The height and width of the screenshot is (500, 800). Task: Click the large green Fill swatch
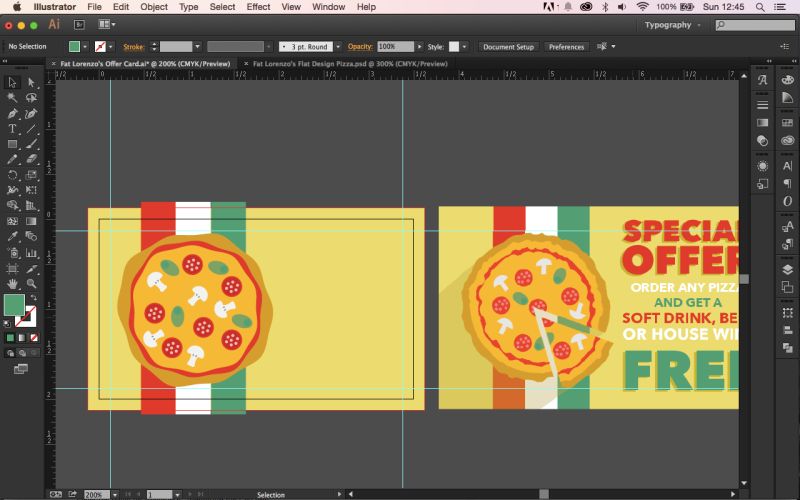(14, 305)
